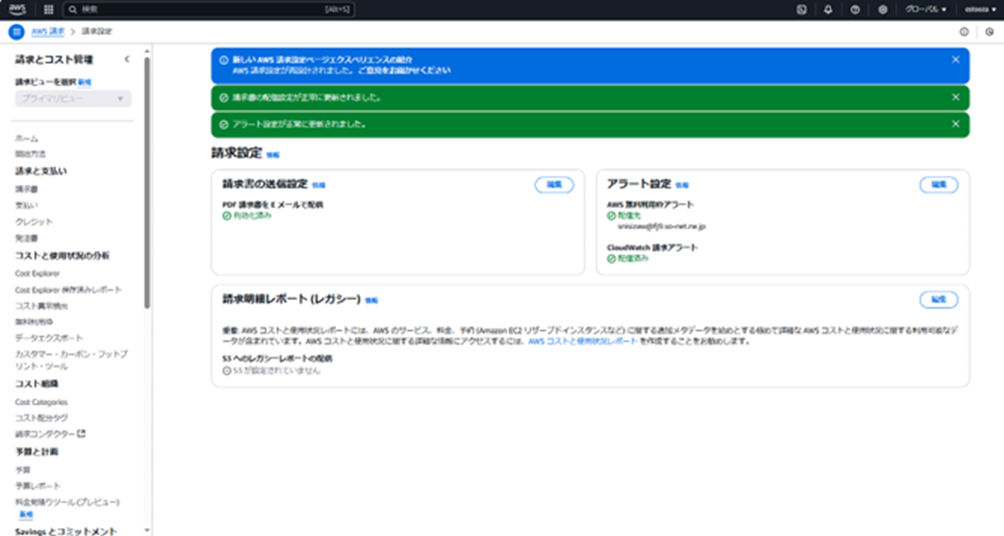Open 支払い in the sidebar
The width and height of the screenshot is (1004, 536).
pyautogui.click(x=27, y=206)
